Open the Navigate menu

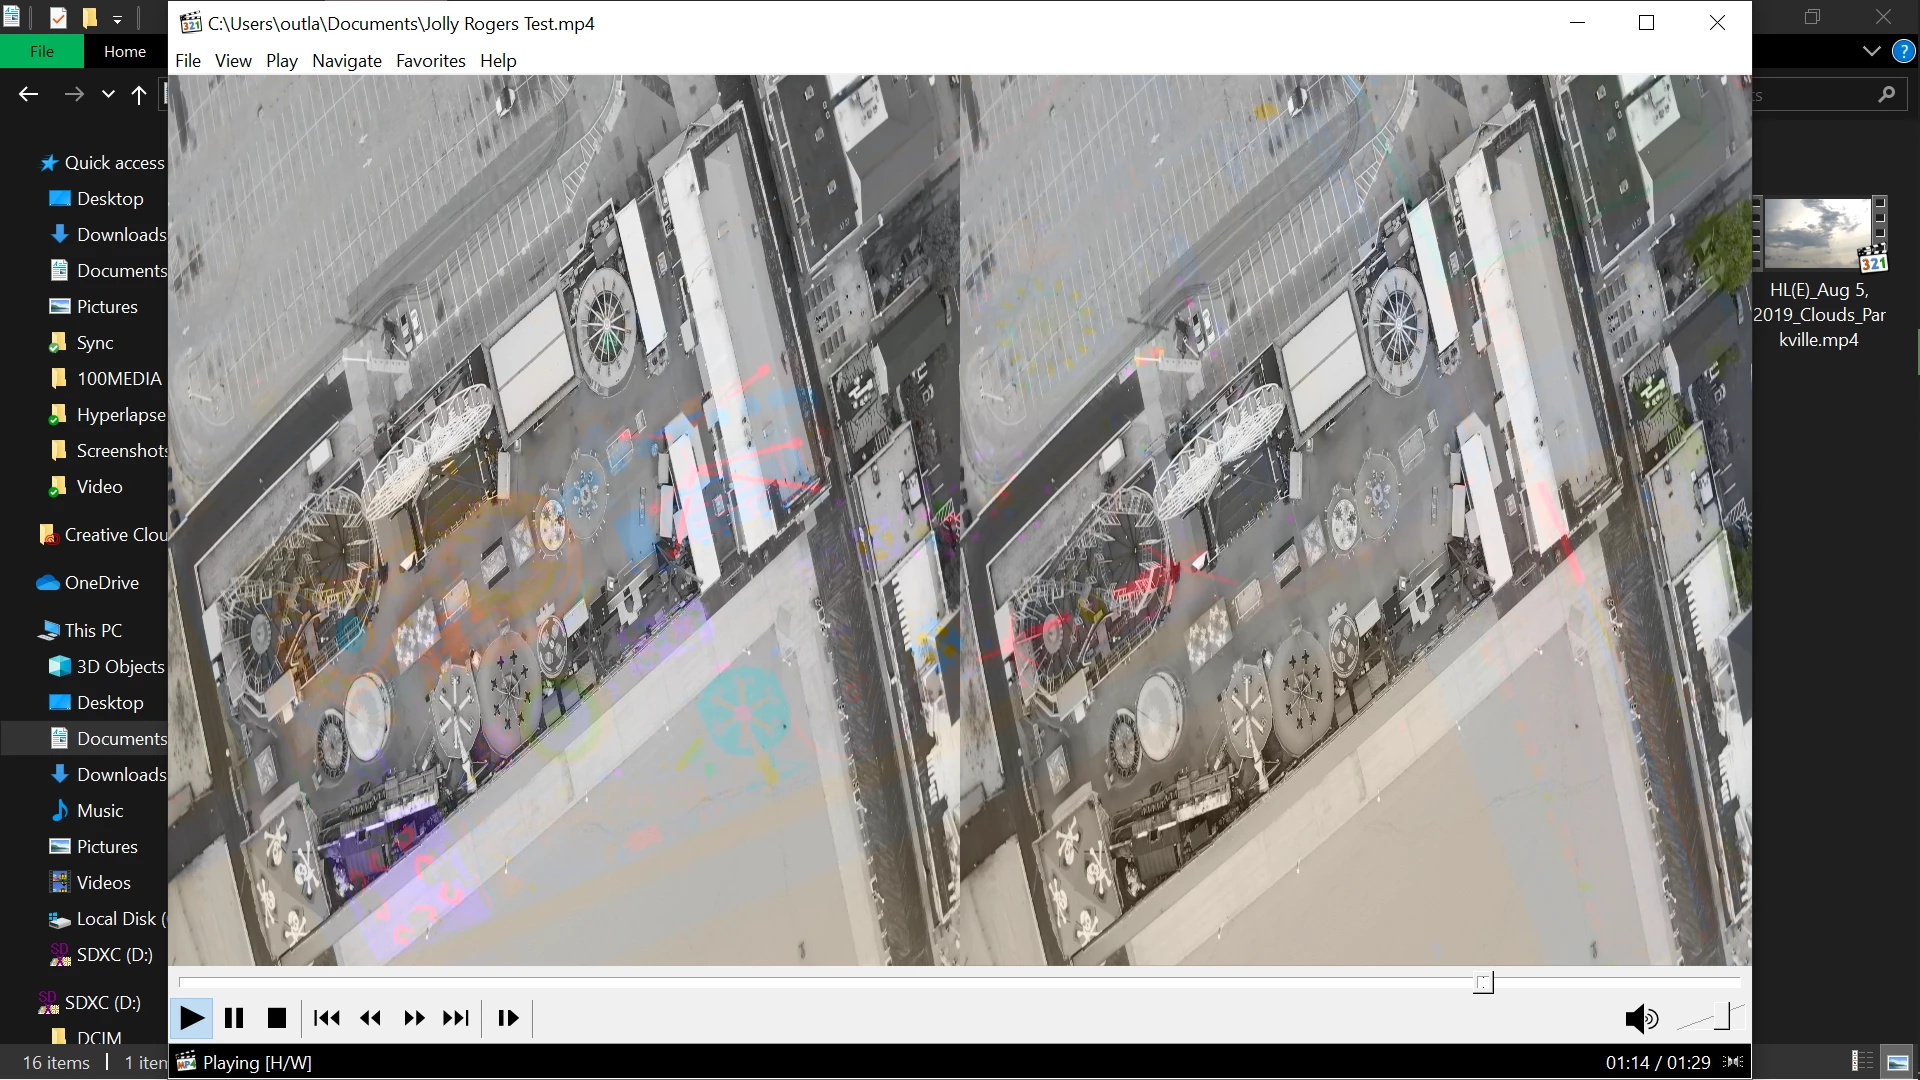346,61
